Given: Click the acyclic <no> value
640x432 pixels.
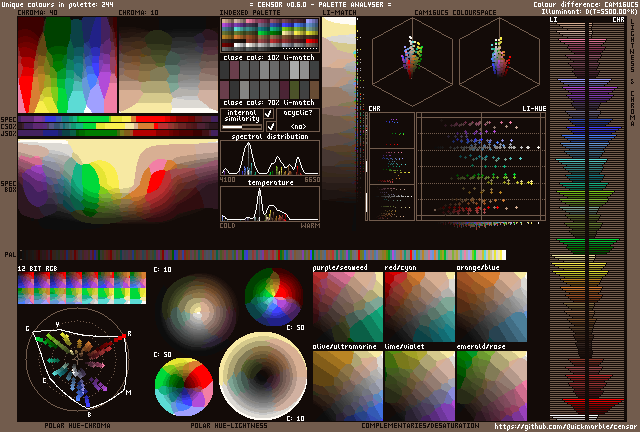Looking at the screenshot, I should coord(299,127).
